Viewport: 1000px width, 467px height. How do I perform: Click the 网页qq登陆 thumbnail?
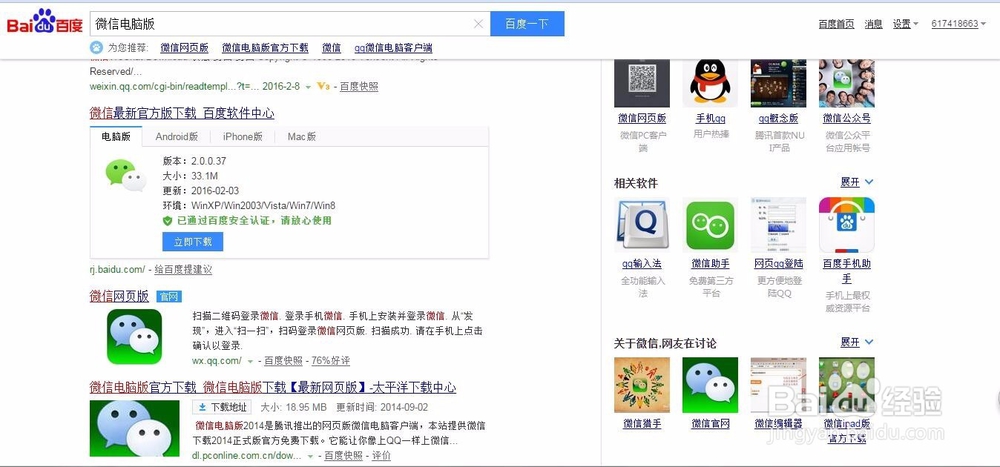(778, 225)
